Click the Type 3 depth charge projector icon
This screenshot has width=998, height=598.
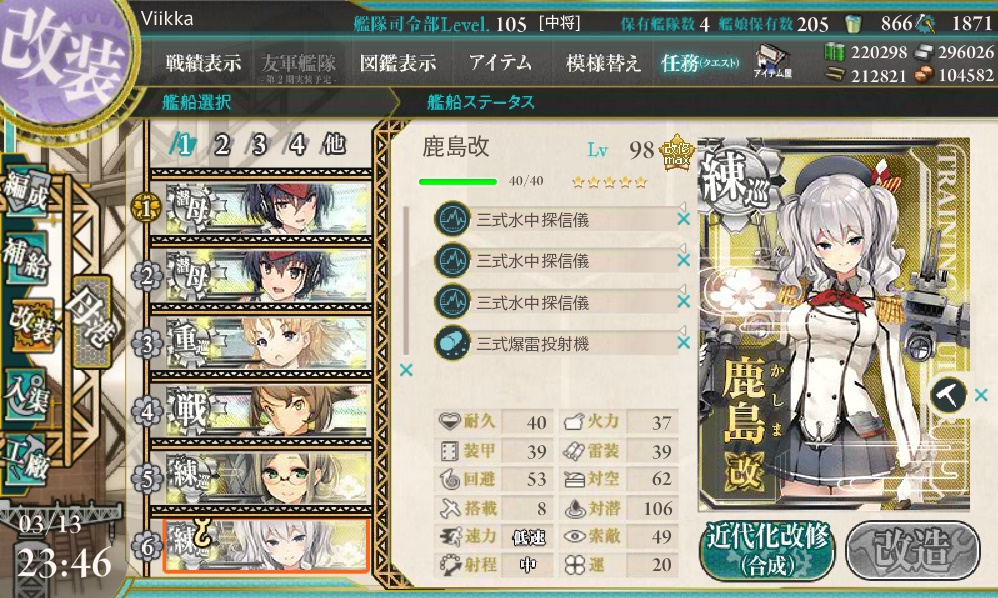tap(452, 344)
